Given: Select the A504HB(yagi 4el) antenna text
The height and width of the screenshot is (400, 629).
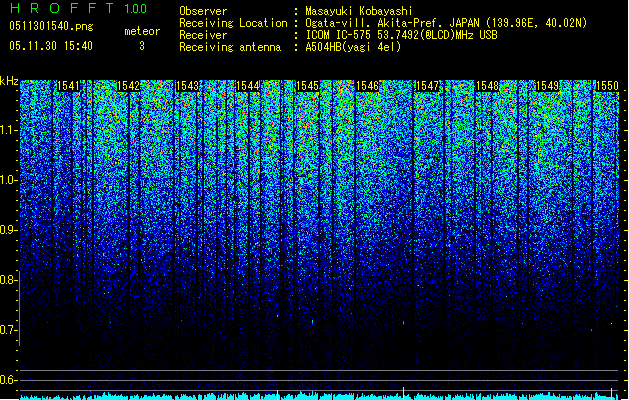Looking at the screenshot, I should tap(353, 47).
